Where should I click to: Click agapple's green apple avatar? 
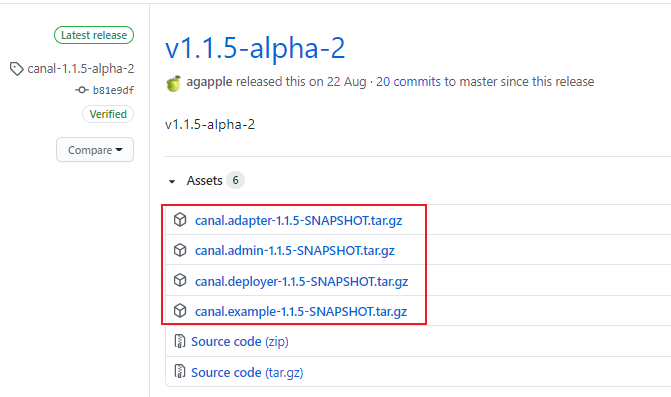point(173,83)
